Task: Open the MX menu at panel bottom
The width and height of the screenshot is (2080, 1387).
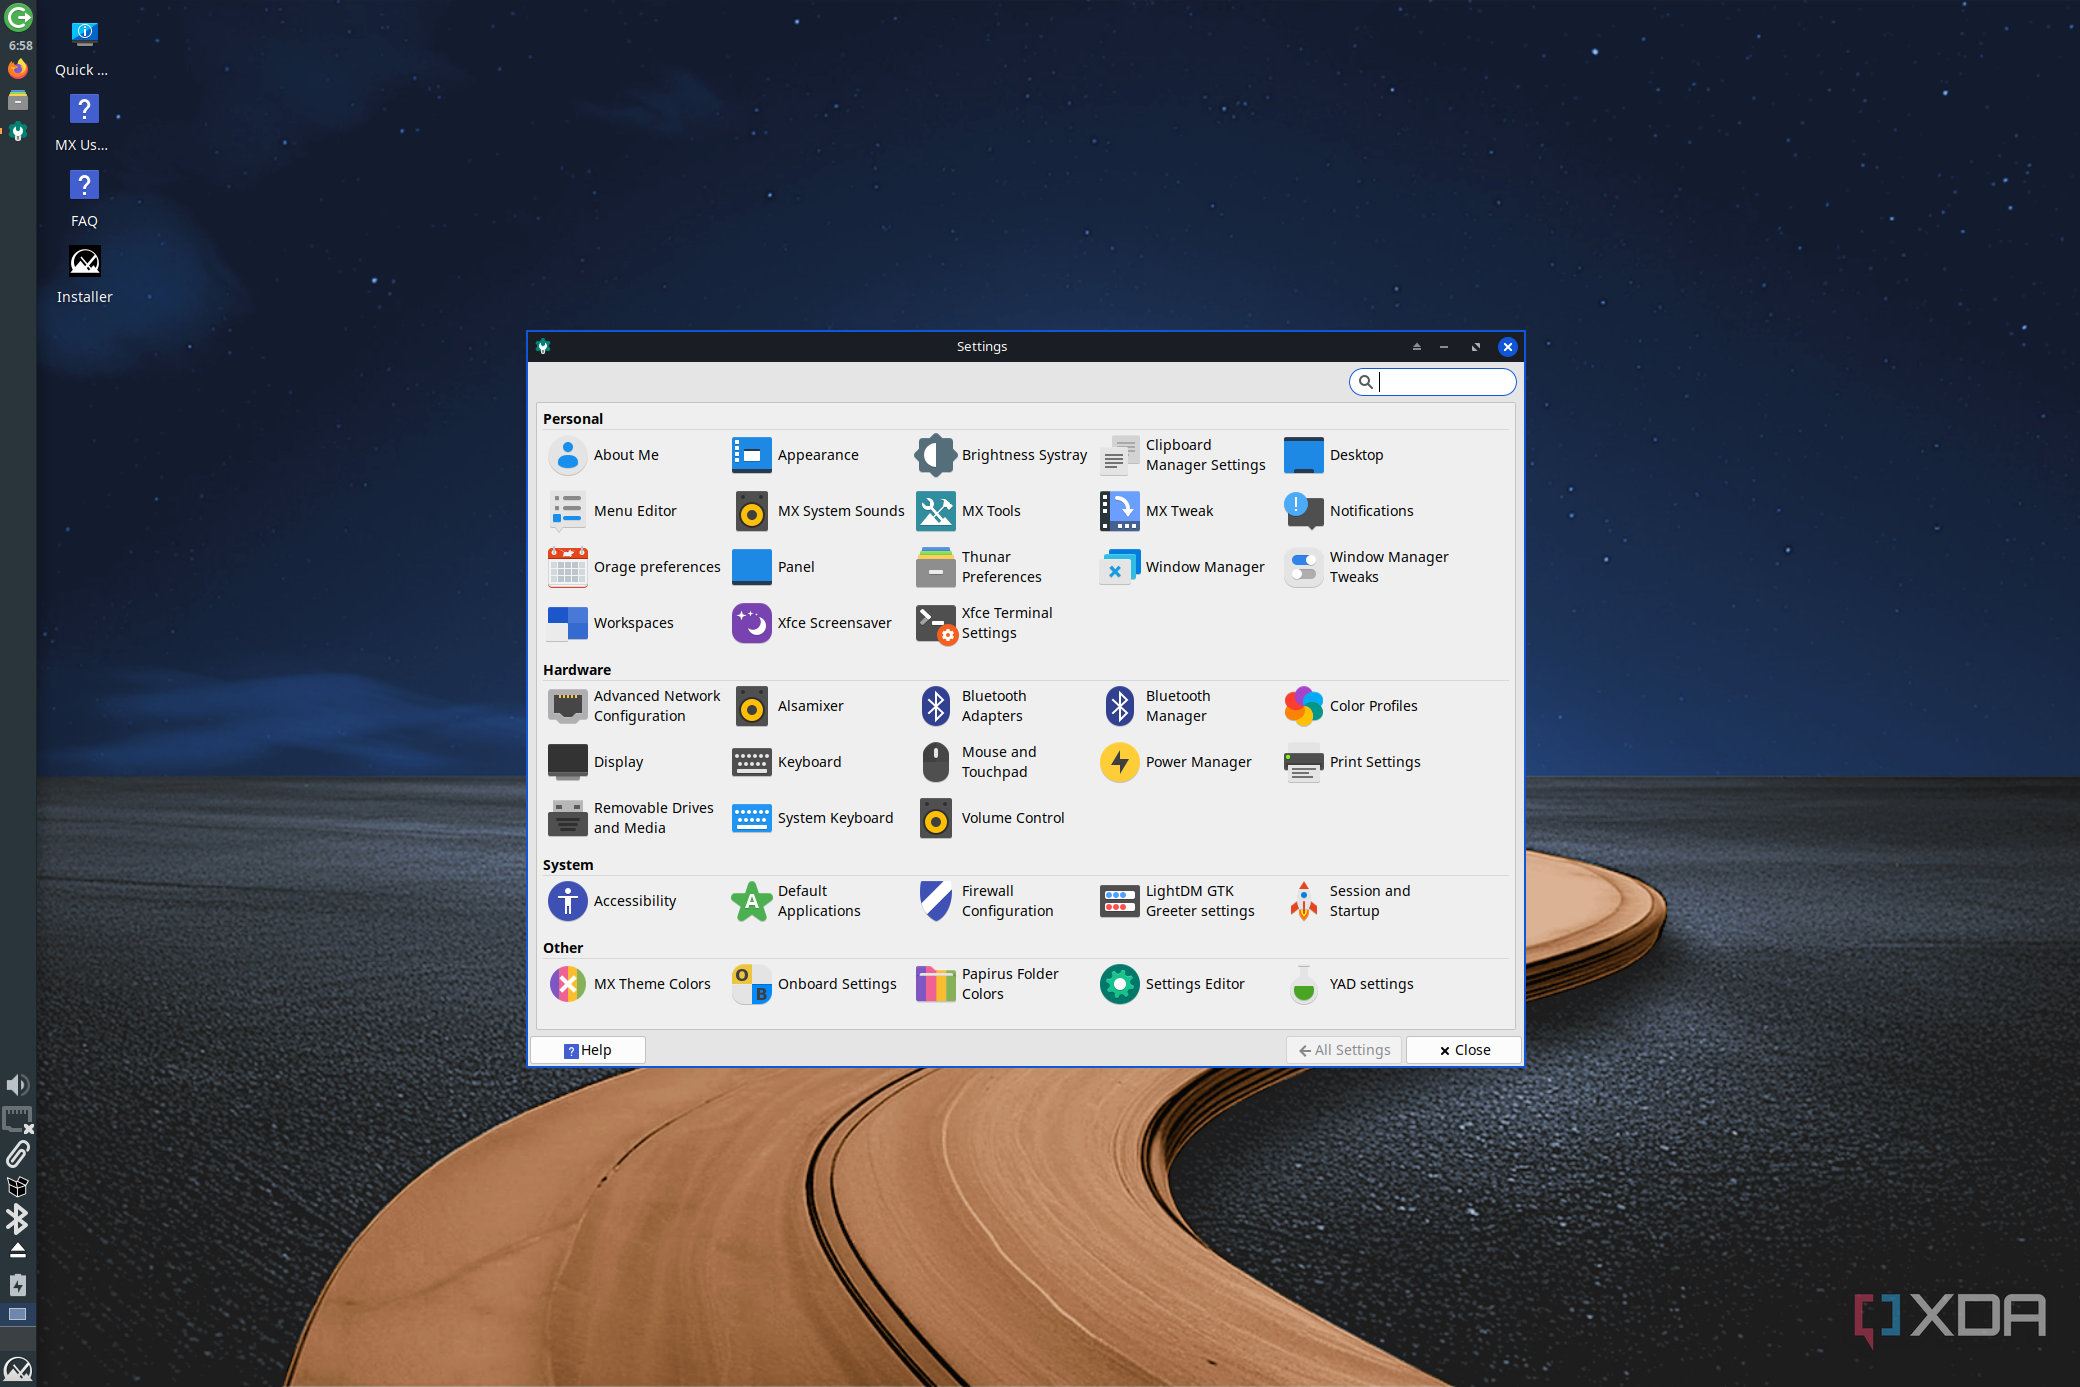Action: tap(18, 1369)
